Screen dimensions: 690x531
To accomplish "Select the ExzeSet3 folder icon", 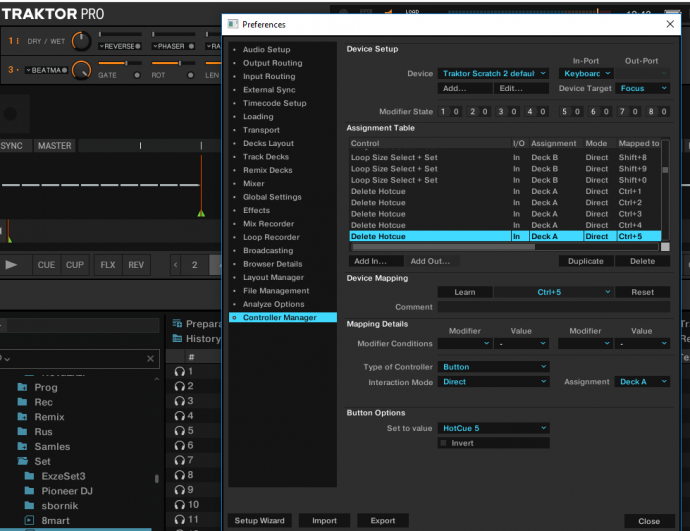I will [x=29, y=476].
